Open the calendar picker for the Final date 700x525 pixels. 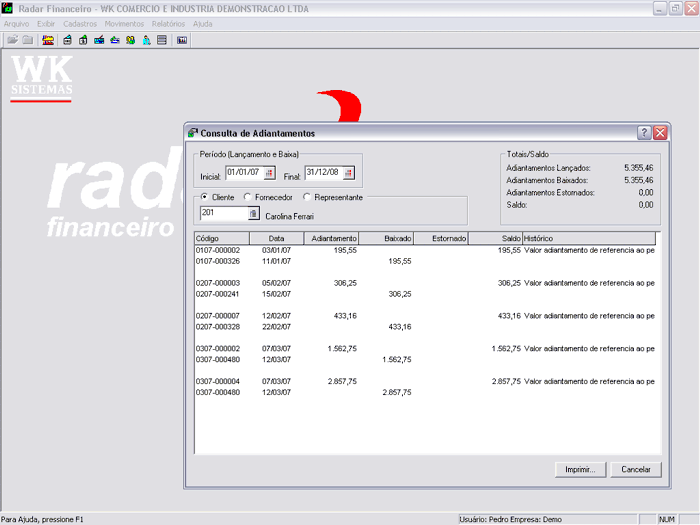348,173
